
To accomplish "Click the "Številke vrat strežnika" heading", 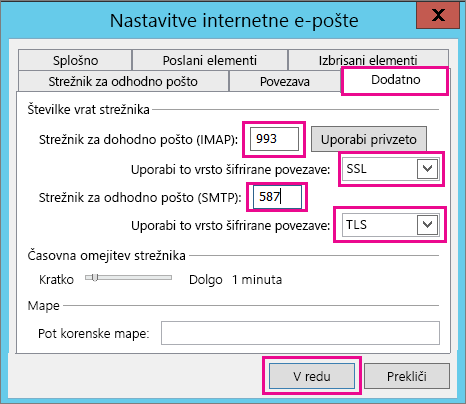I will coord(88,109).
